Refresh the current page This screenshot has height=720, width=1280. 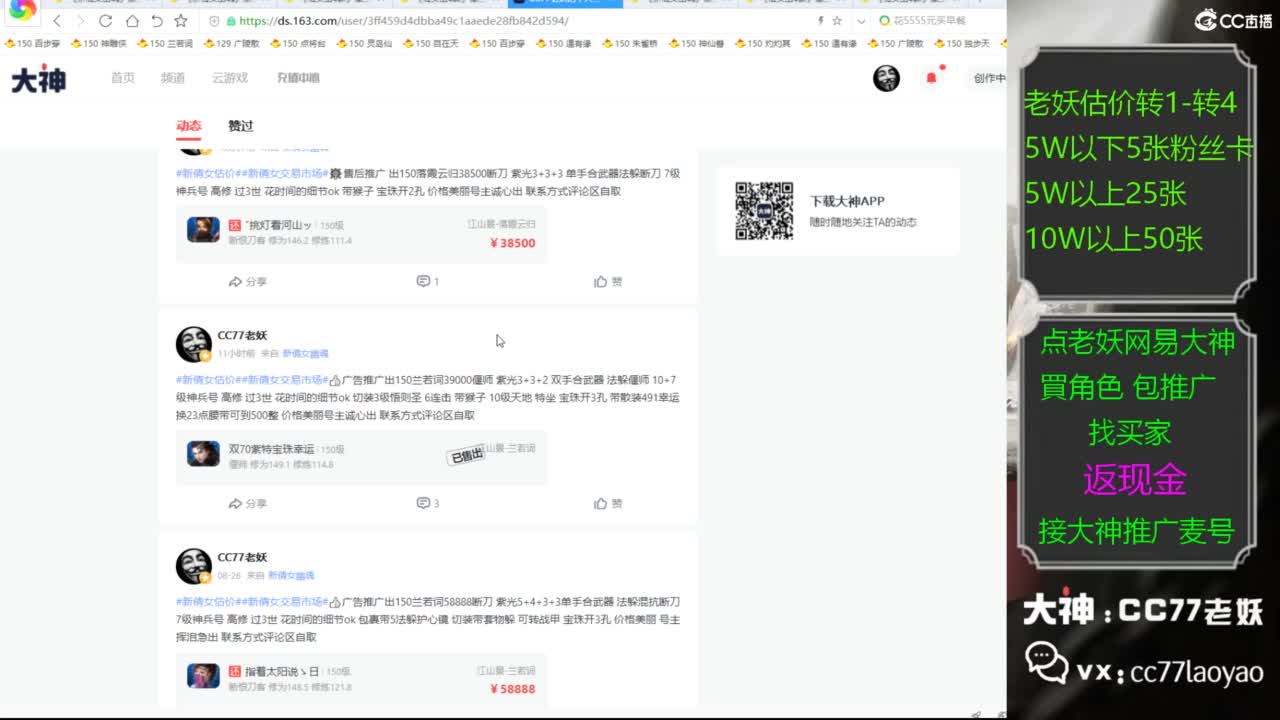pos(106,20)
